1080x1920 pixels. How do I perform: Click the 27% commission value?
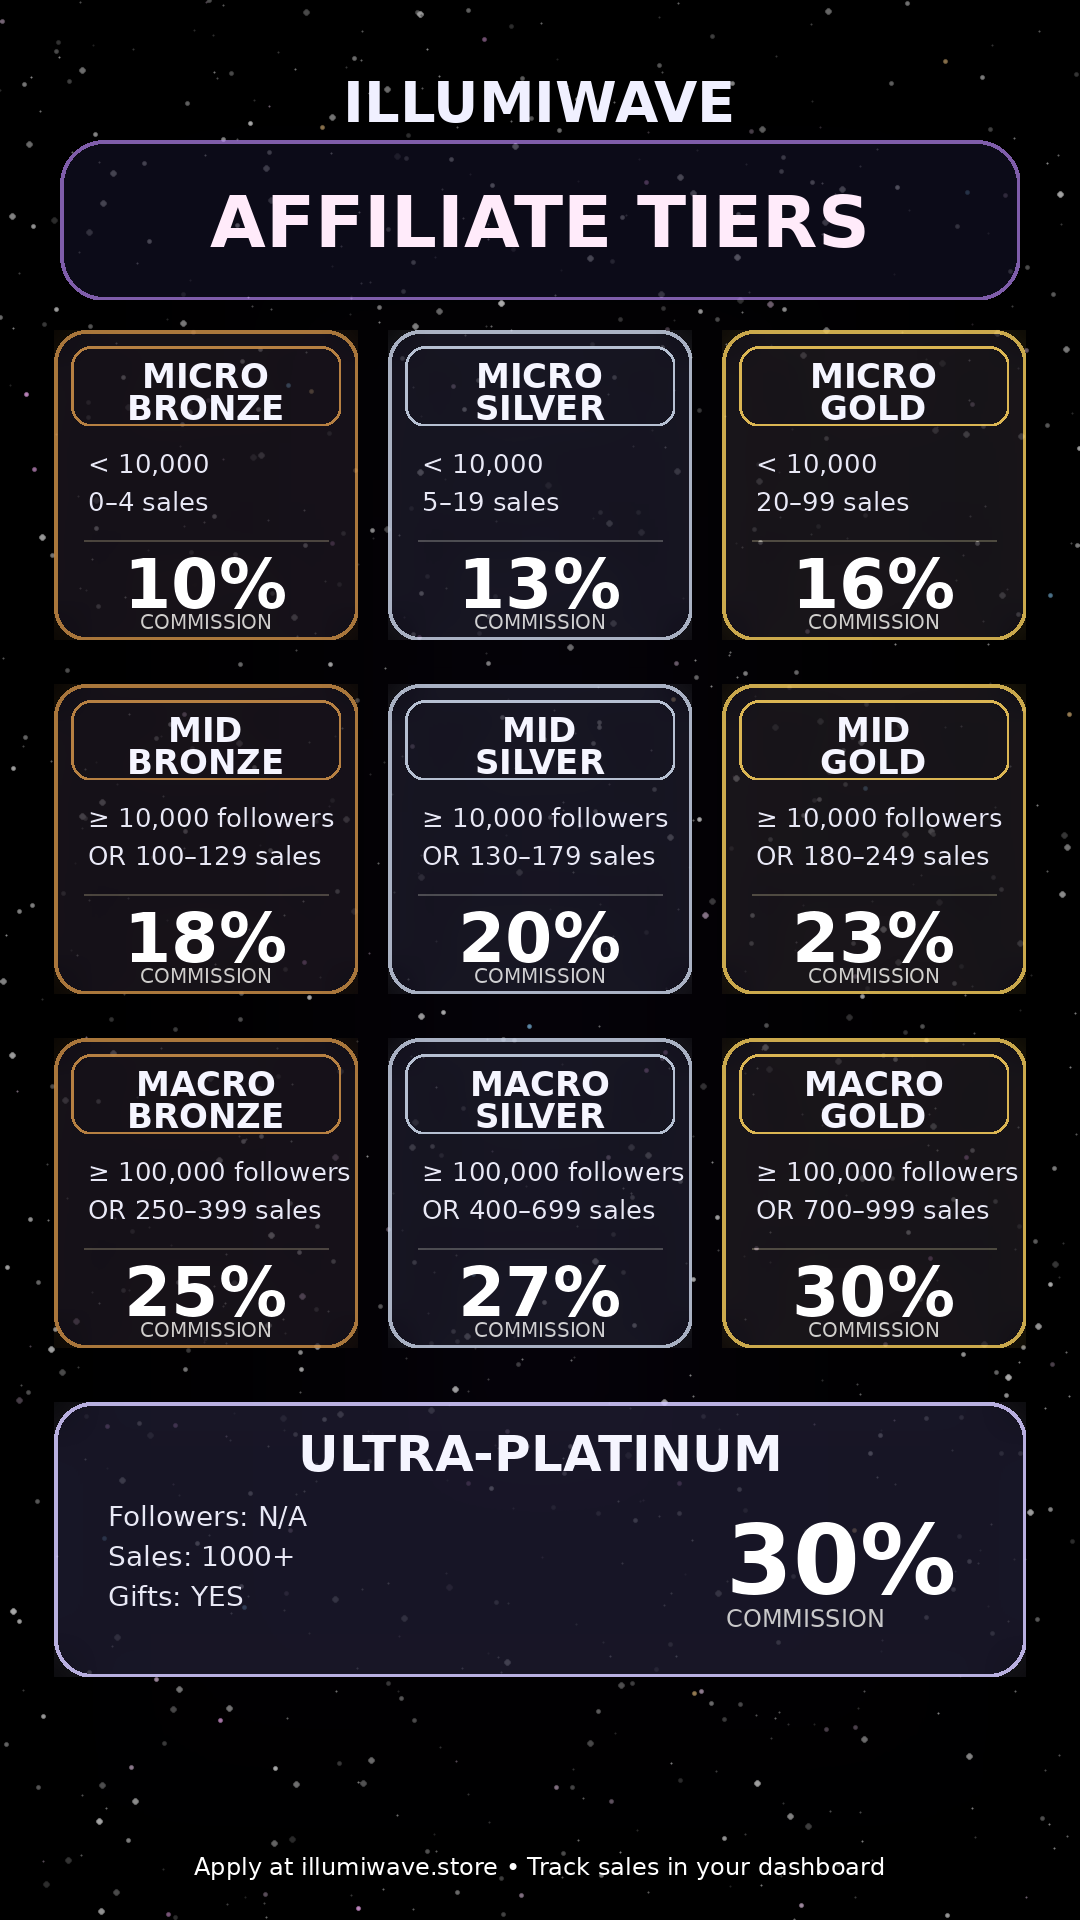[540, 1293]
